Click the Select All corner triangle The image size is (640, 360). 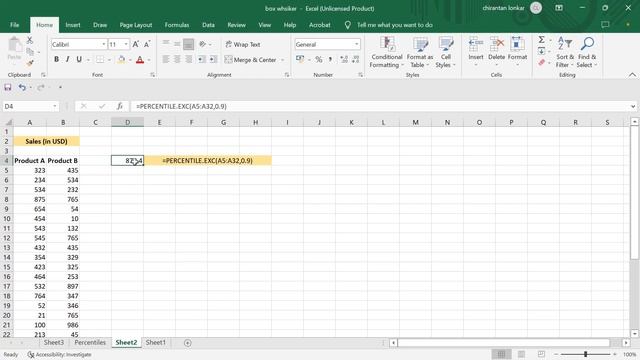point(9,122)
